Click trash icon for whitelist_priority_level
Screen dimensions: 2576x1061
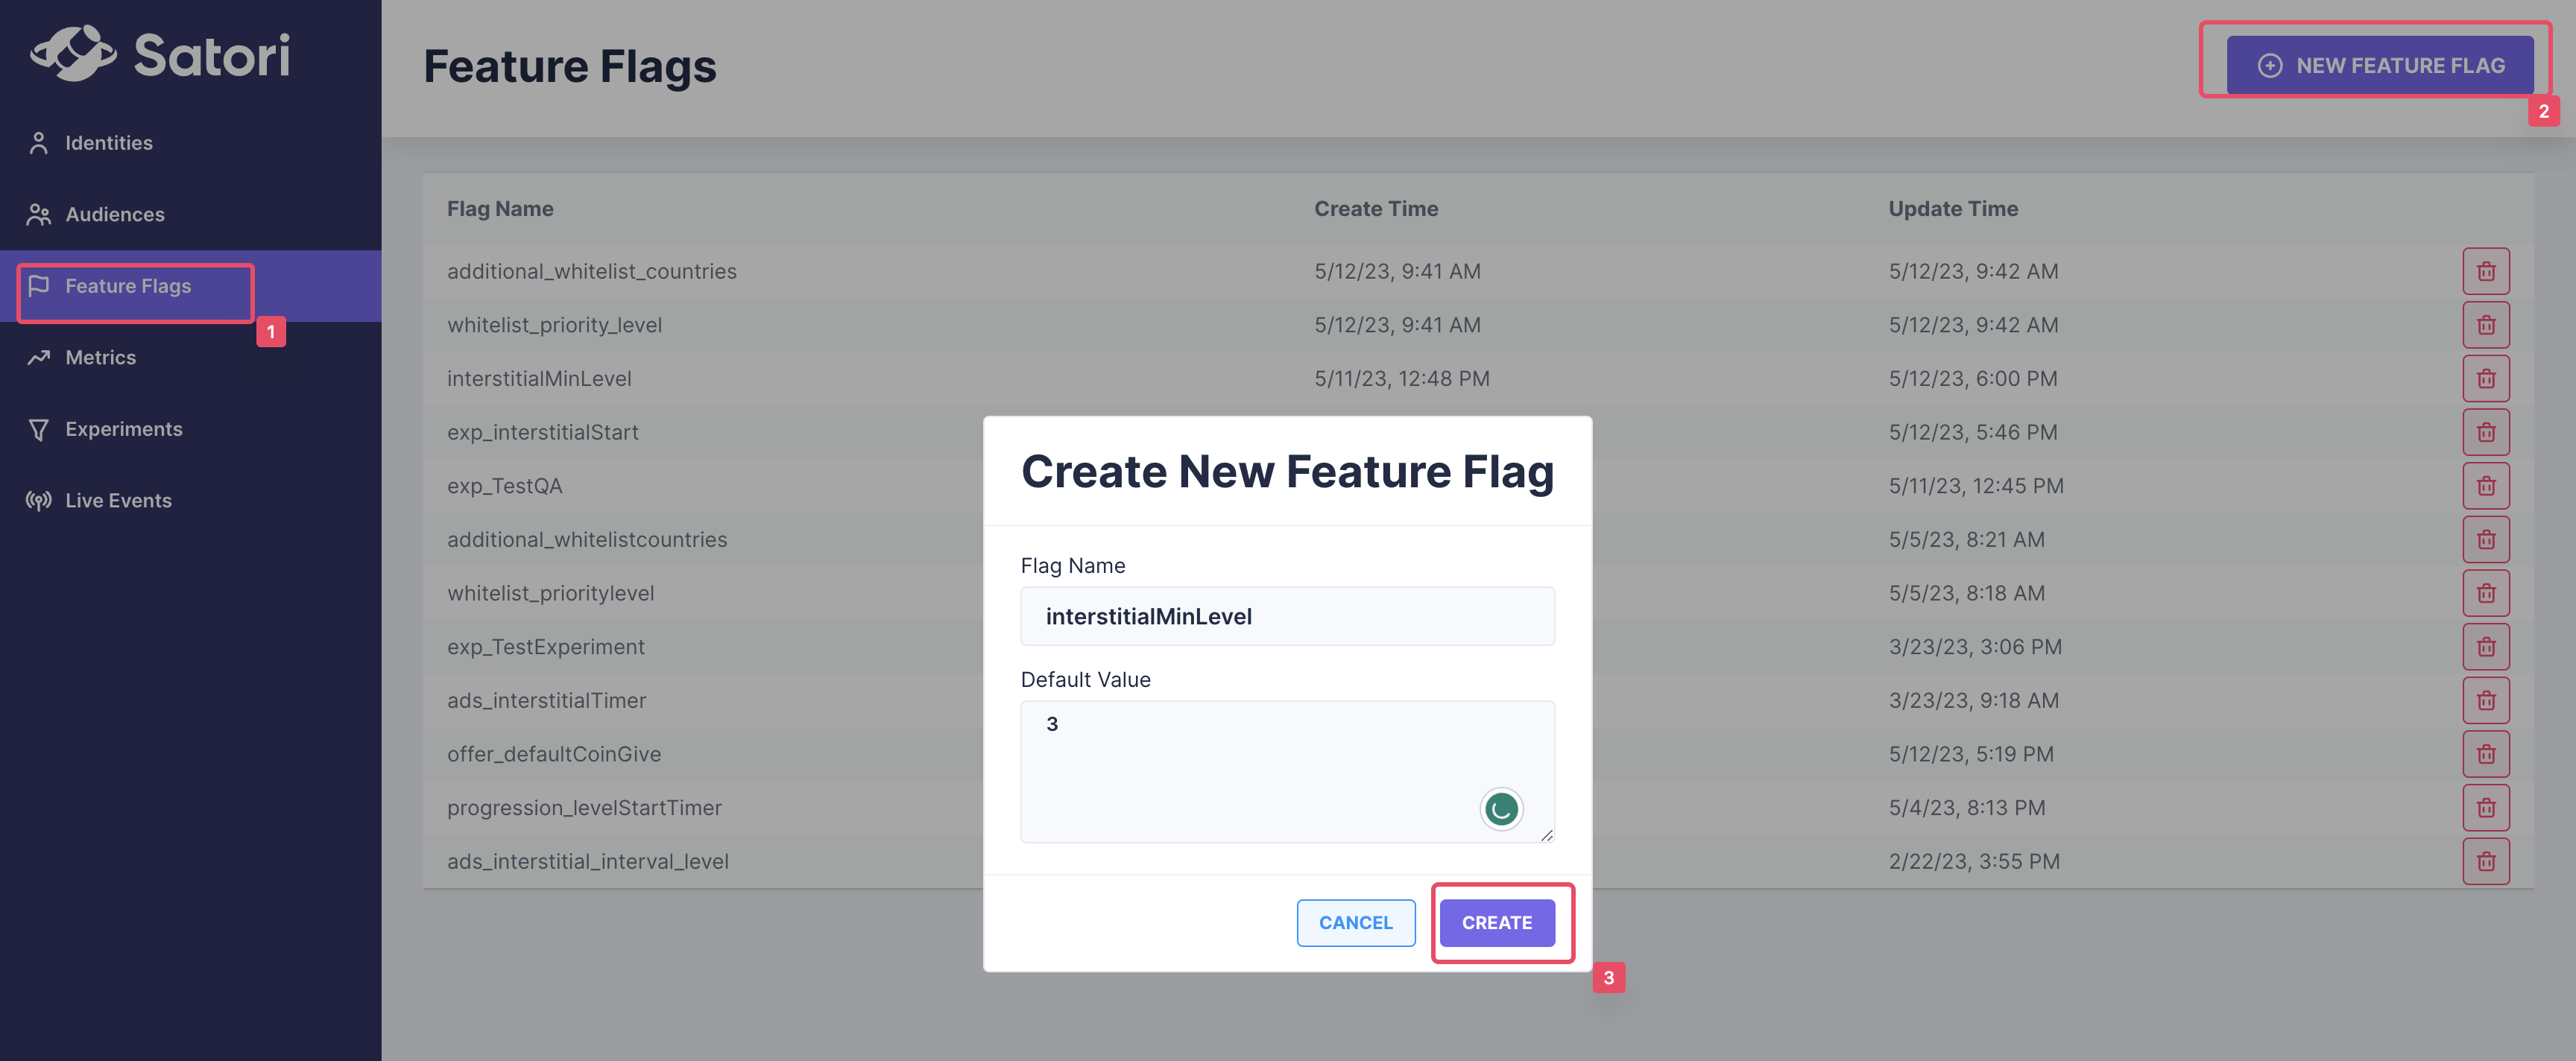pos(2485,325)
